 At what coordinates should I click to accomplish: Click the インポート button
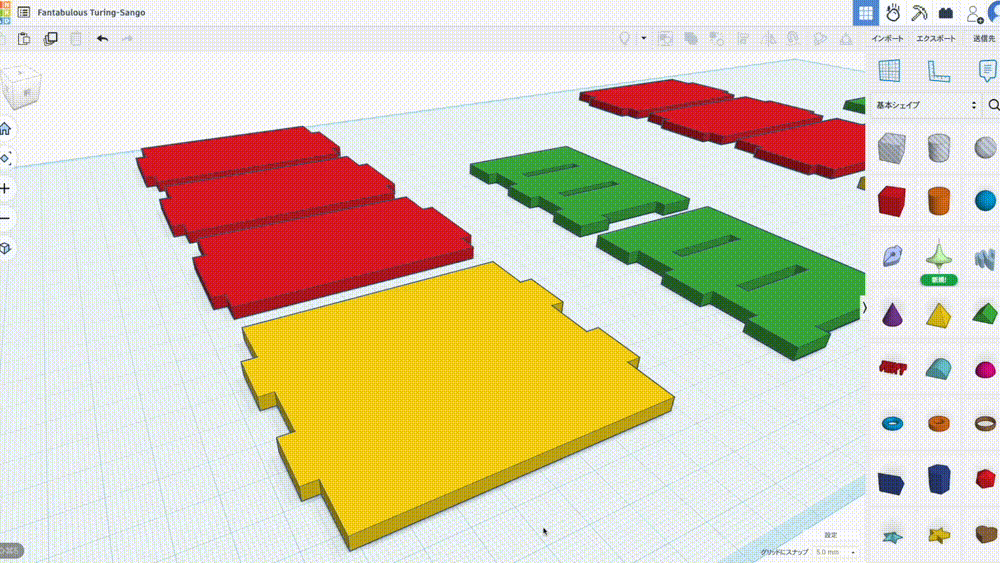point(887,38)
